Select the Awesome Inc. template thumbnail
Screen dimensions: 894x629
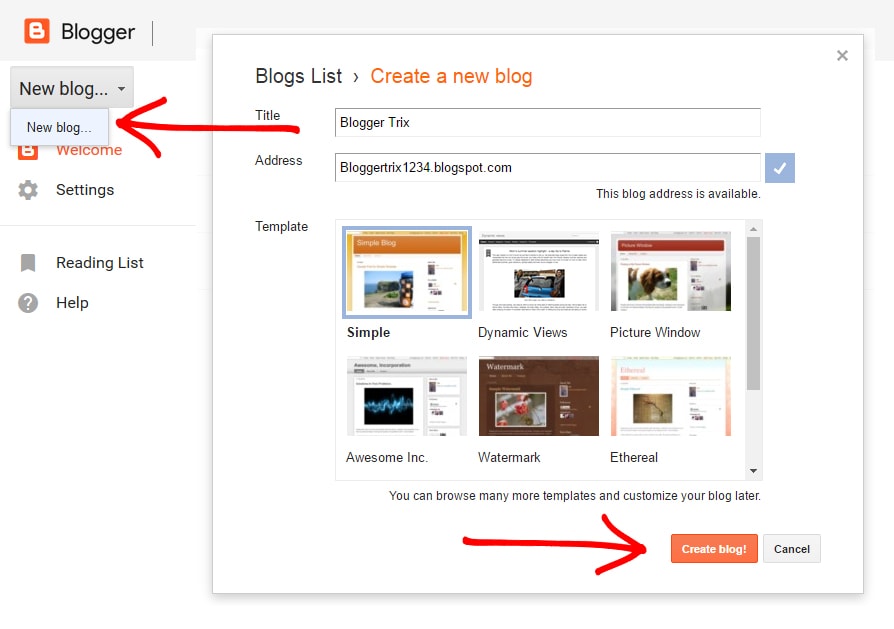pyautogui.click(x=407, y=396)
